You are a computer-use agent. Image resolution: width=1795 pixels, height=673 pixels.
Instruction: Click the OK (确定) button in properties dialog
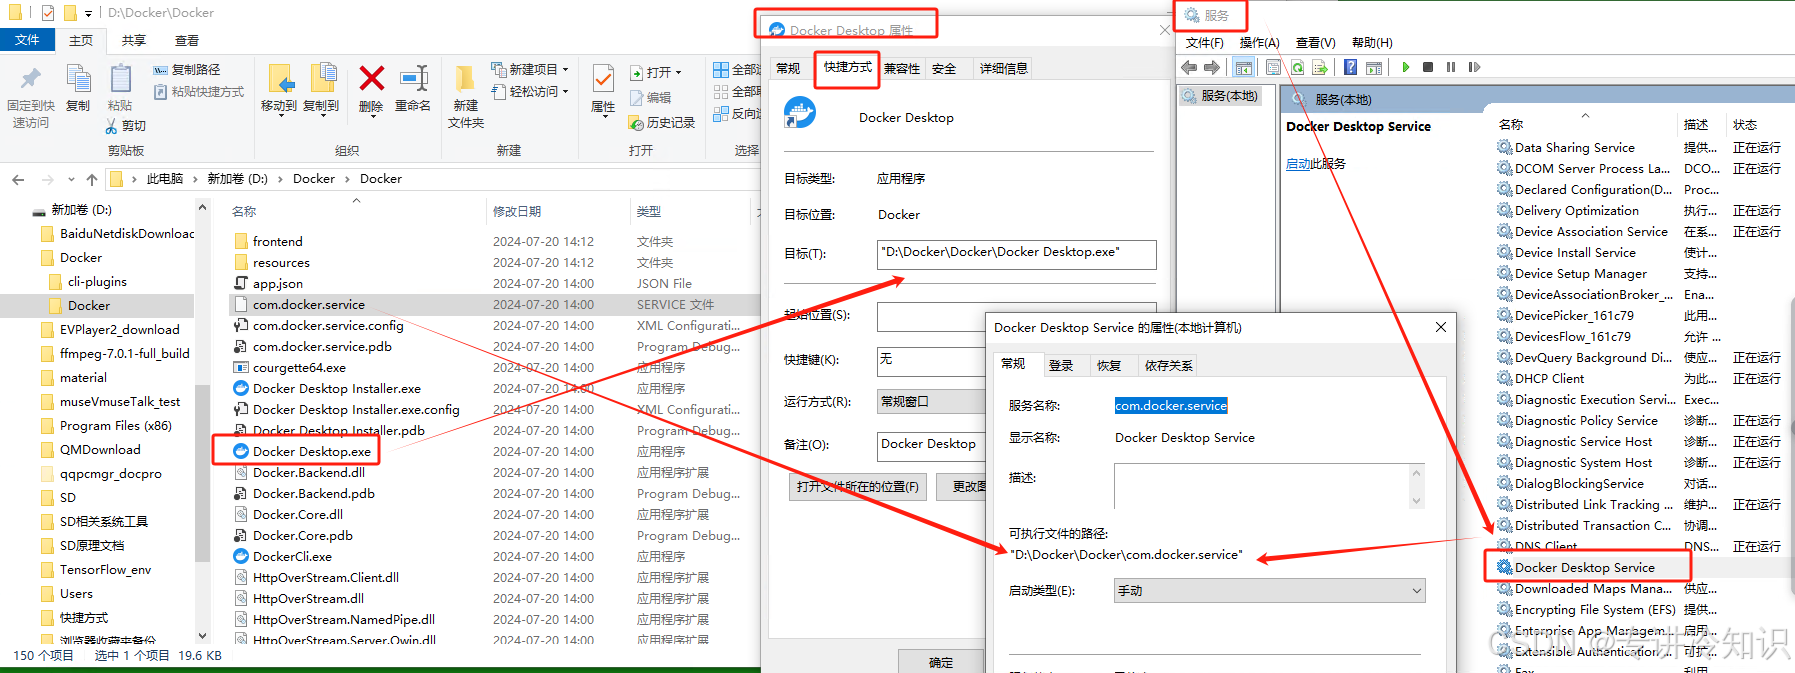pyautogui.click(x=941, y=662)
